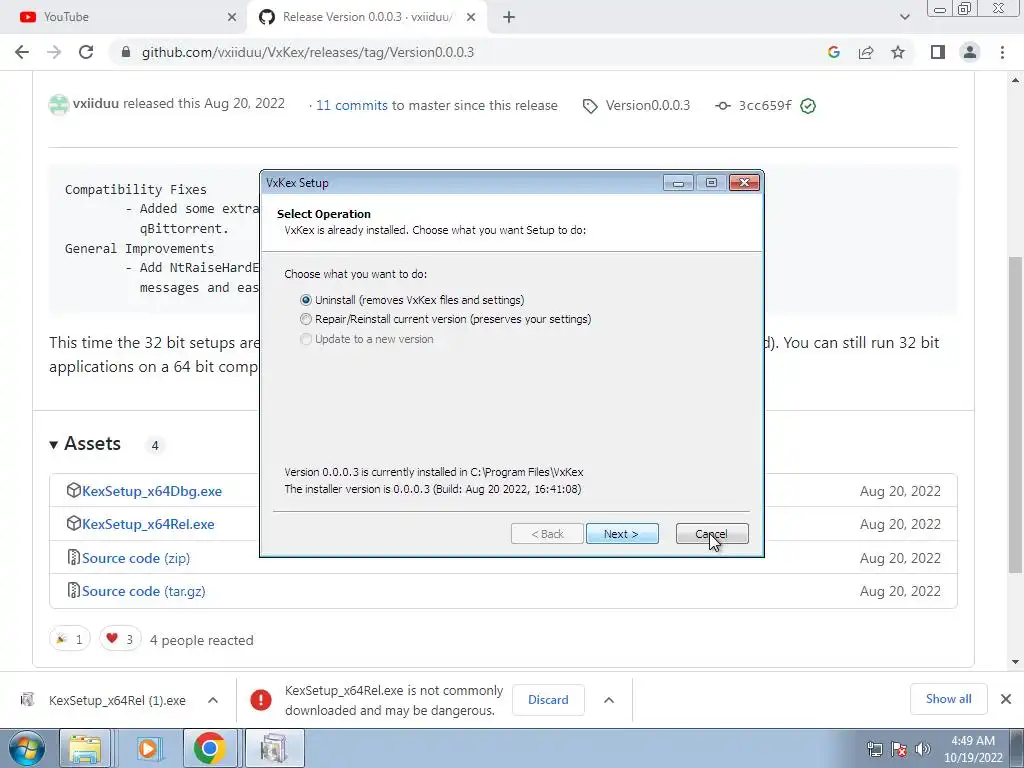Screen dimensions: 1024x768
Task: Click the heart reaction button
Action: click(120, 639)
